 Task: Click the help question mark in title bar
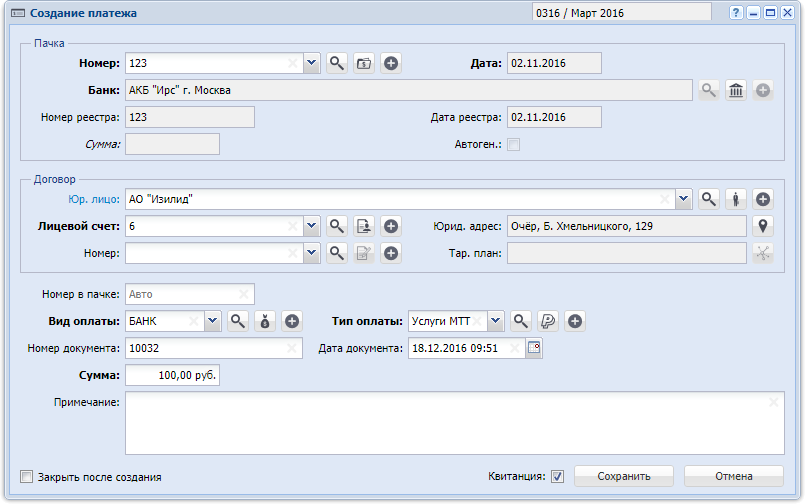736,13
